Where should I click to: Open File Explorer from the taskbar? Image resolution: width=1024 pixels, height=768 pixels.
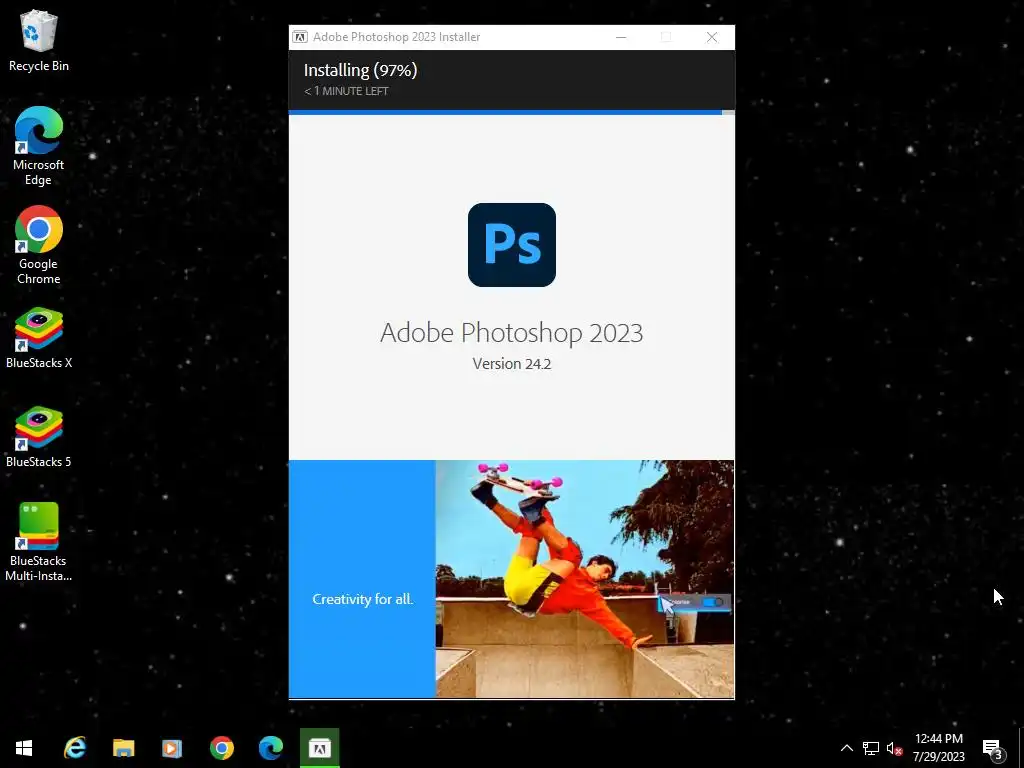[x=123, y=748]
